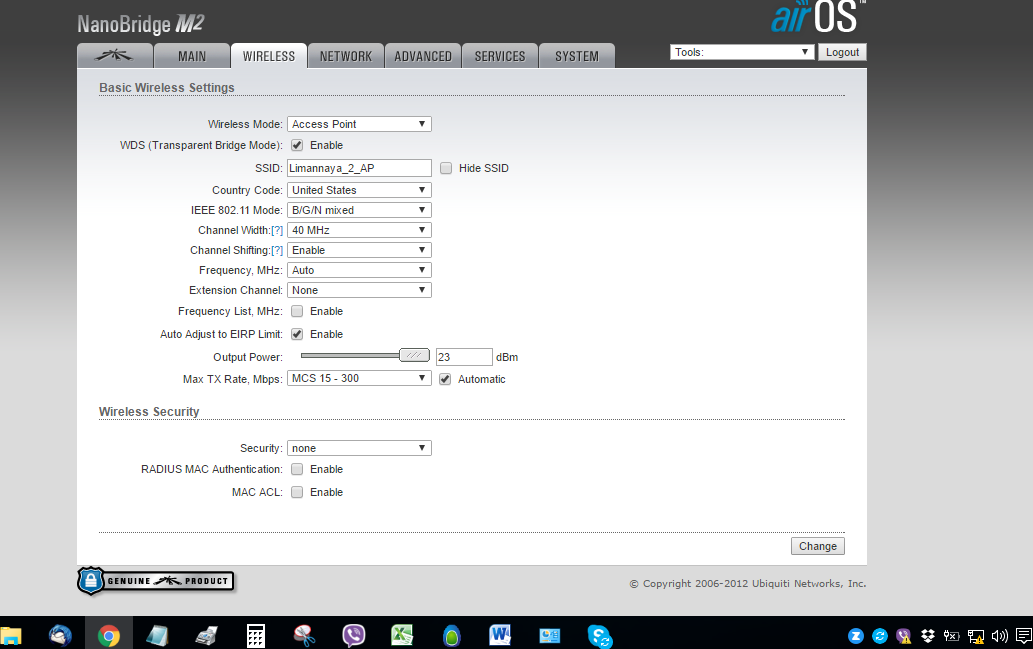The width and height of the screenshot is (1033, 649).
Task: Open Viber from the taskbar
Action: (x=354, y=635)
